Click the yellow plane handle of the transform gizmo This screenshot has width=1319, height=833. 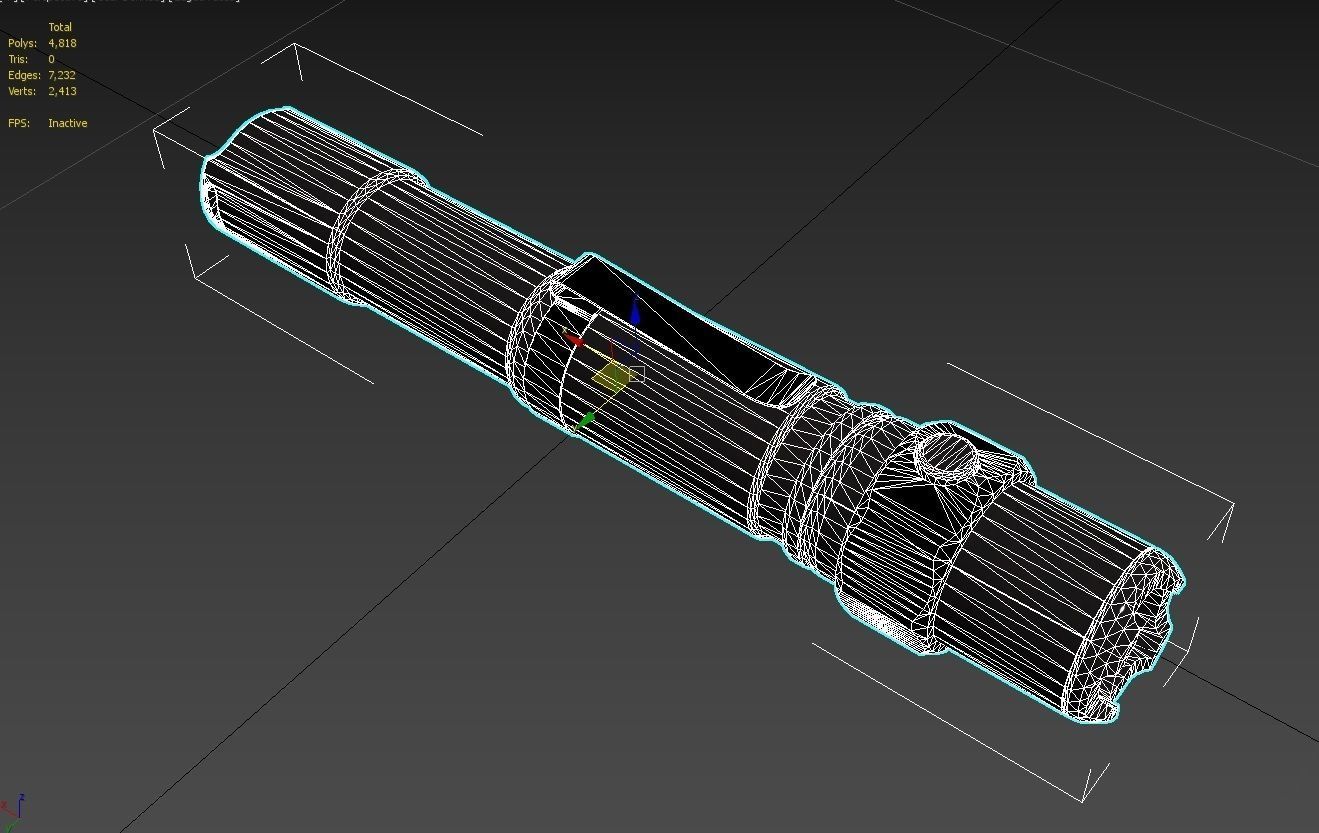[612, 377]
